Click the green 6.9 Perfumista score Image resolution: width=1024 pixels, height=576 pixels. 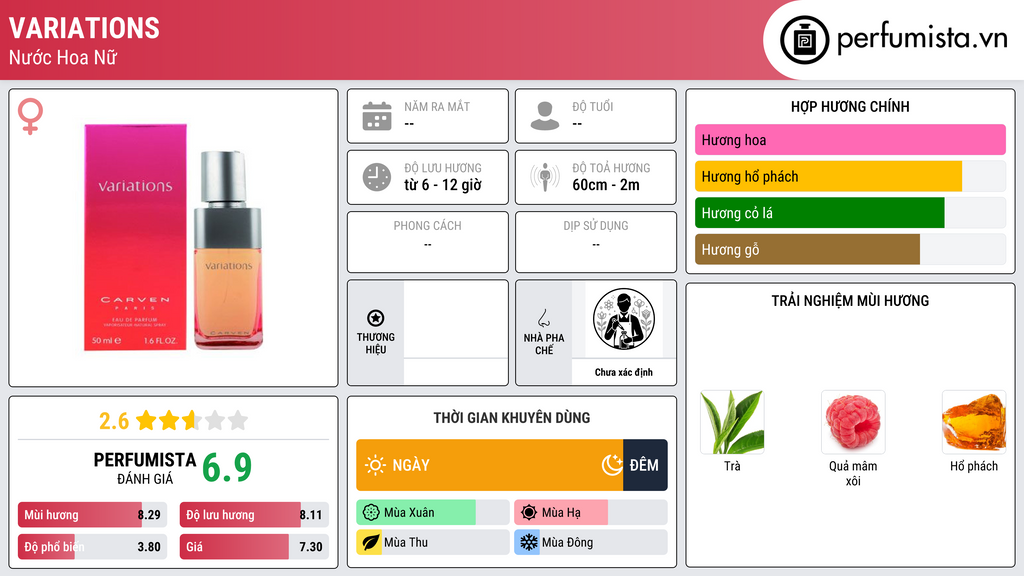coord(227,467)
